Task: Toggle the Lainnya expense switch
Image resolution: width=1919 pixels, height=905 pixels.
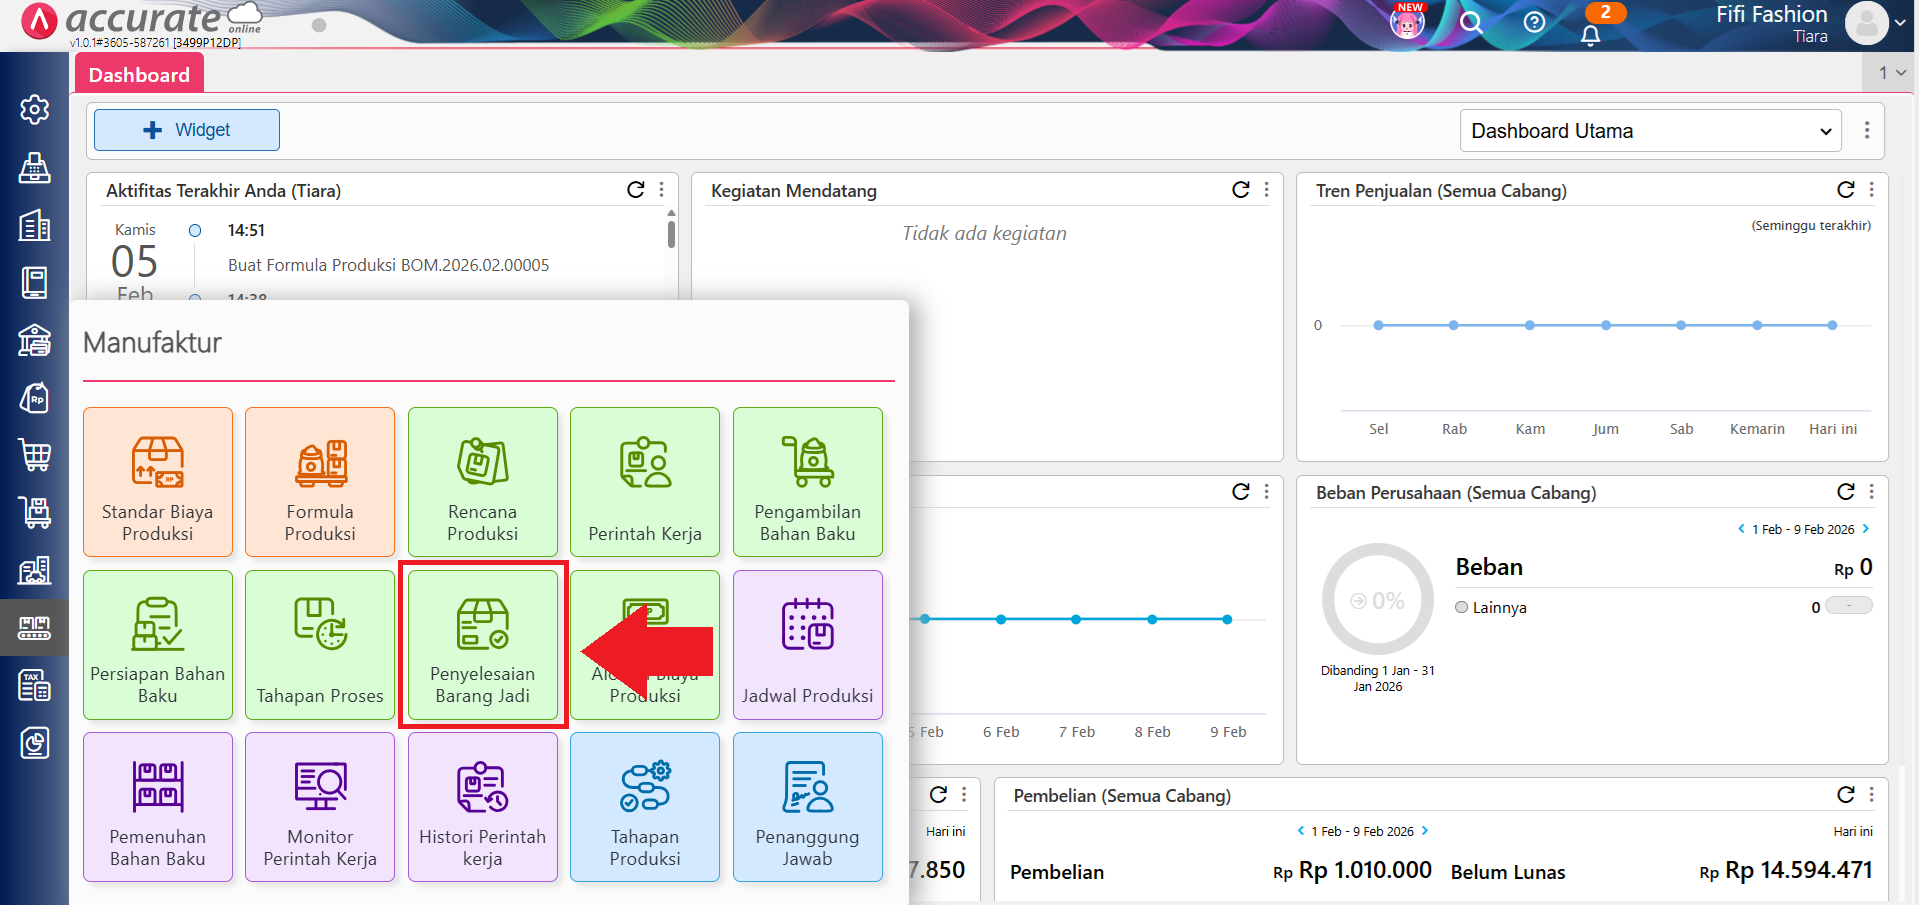Action: pos(1848,606)
